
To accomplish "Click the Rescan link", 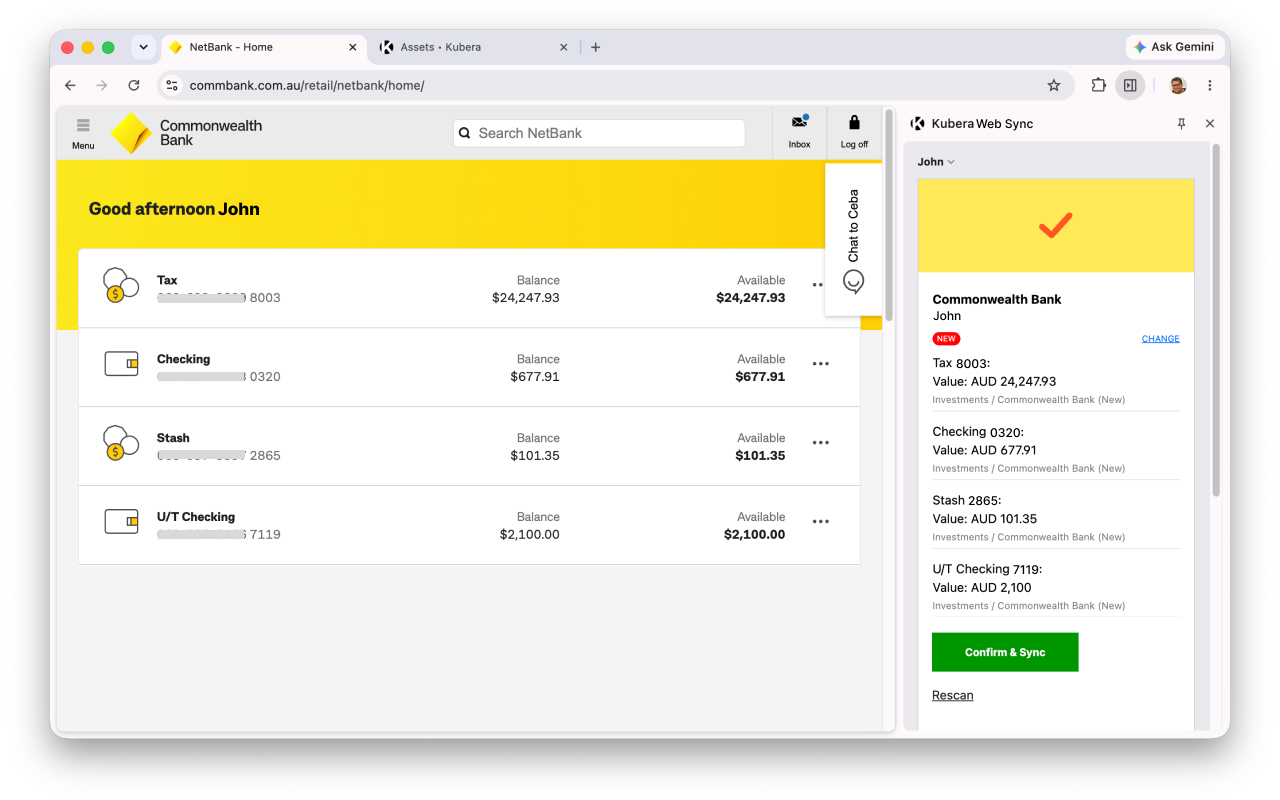I will click(x=952, y=695).
